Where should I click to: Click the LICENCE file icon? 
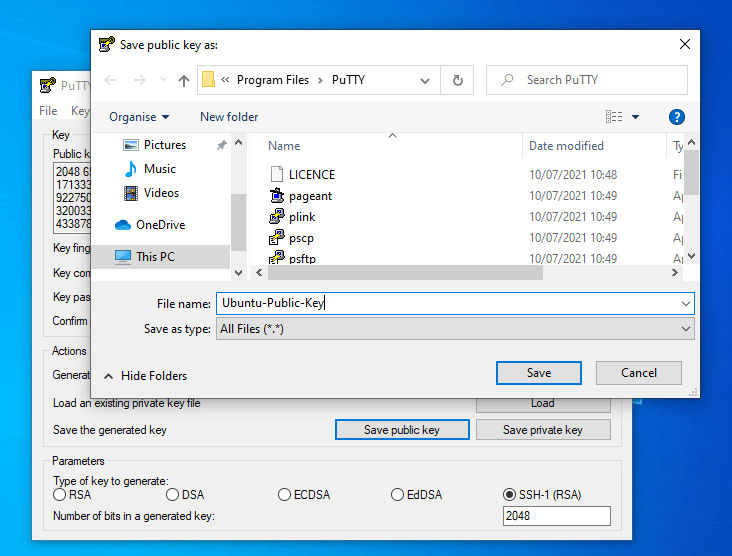[276, 174]
